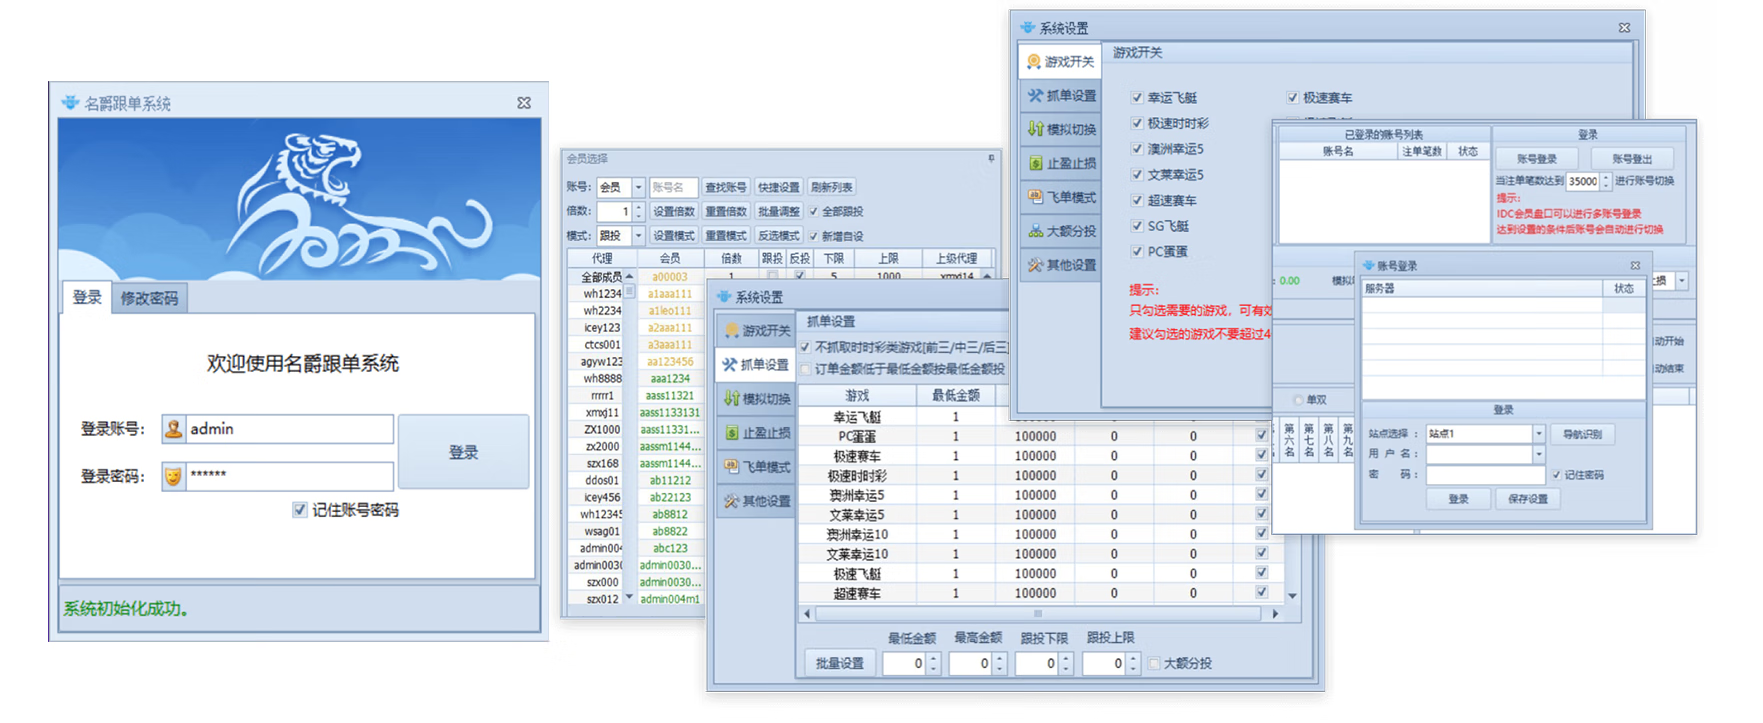
Task: Open the 大额分投 sidebar tab icon
Action: point(1035,231)
